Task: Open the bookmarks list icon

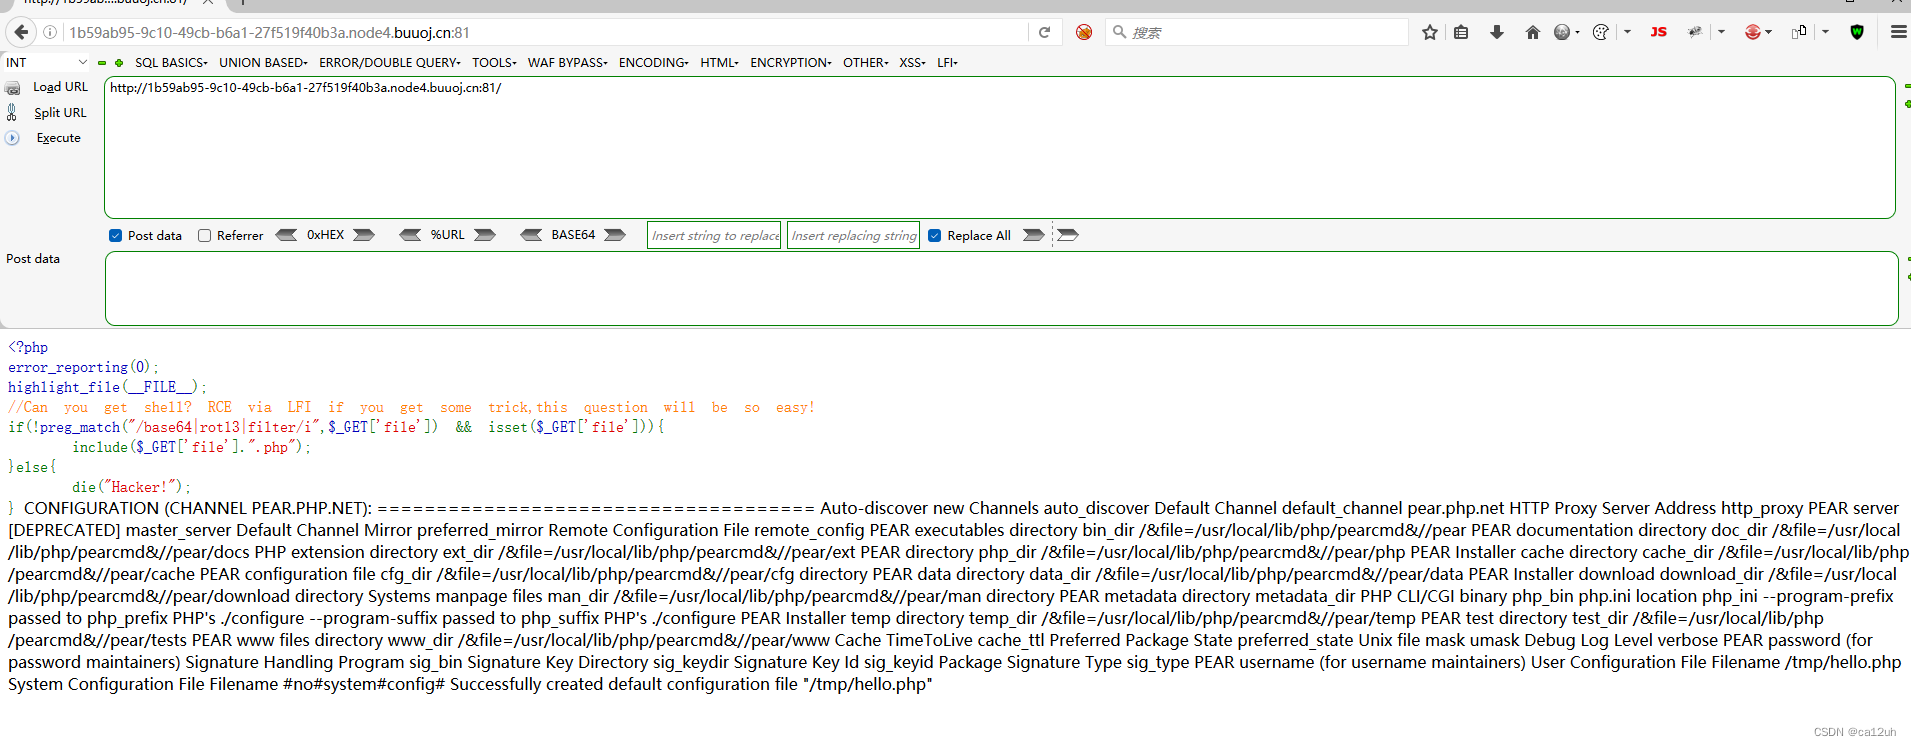Action: 1461,32
